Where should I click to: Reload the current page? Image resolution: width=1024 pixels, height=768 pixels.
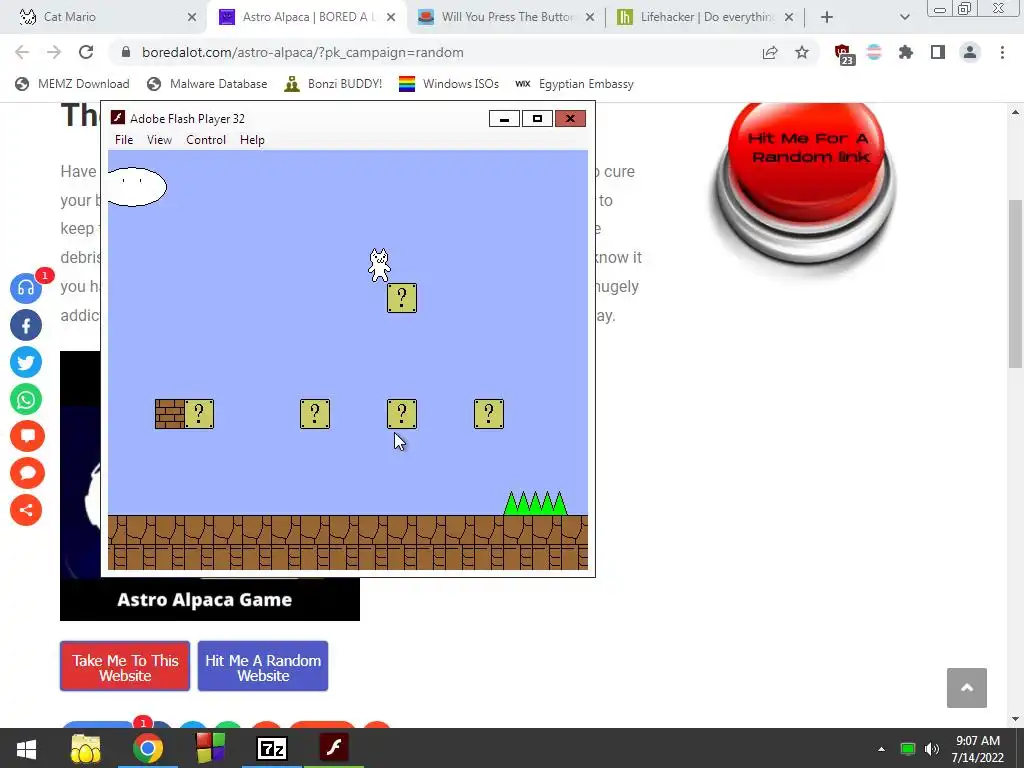pos(86,52)
